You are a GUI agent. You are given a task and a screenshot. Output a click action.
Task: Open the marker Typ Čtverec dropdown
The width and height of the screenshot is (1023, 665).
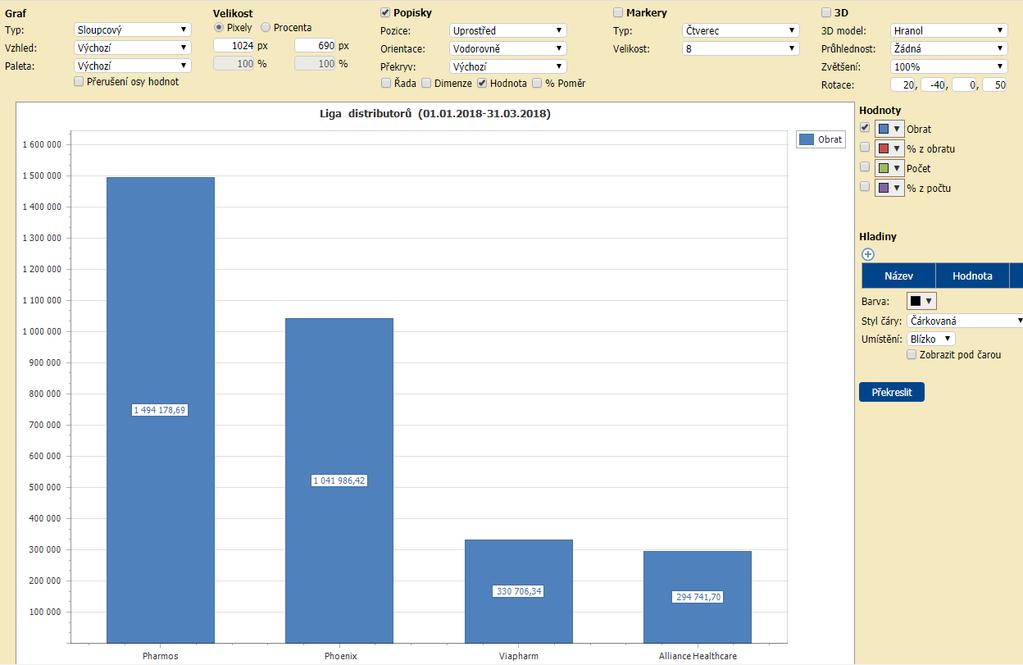pos(741,31)
